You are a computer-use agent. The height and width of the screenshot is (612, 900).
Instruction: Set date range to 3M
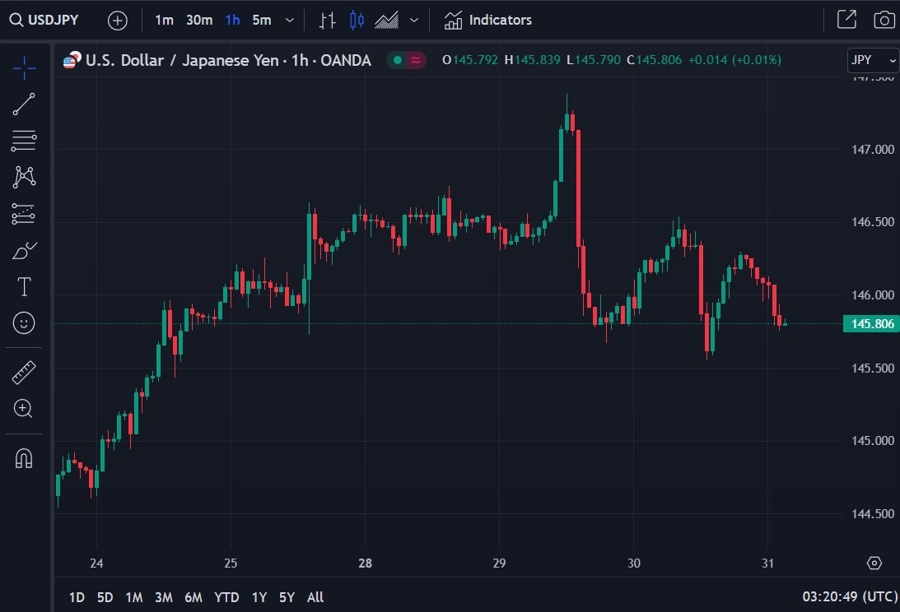[164, 598]
